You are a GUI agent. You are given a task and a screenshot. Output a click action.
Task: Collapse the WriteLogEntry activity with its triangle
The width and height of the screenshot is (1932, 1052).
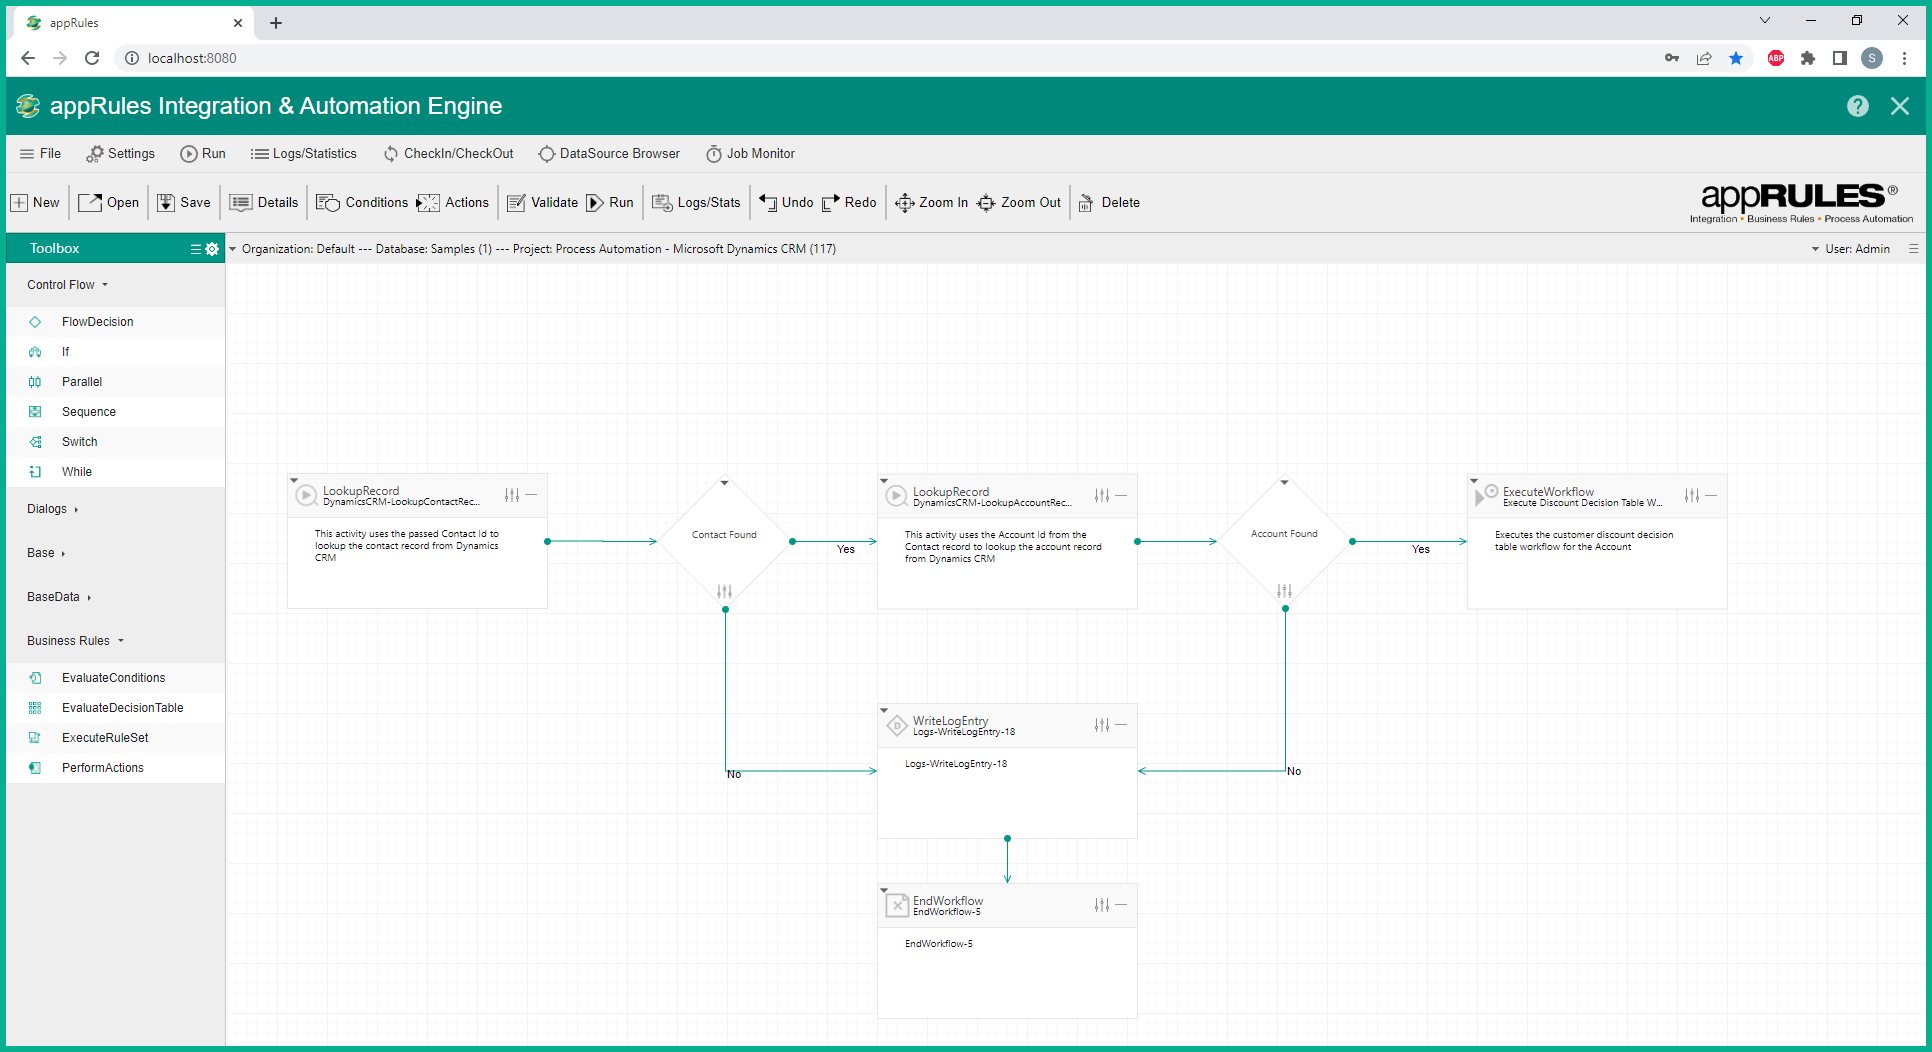pyautogui.click(x=884, y=710)
